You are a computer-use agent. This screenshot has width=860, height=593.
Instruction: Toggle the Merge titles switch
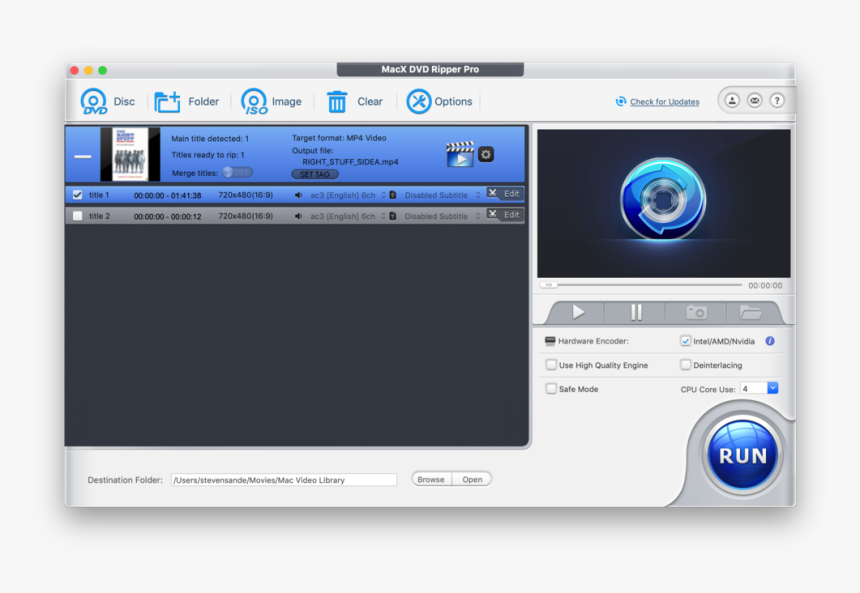(x=237, y=173)
